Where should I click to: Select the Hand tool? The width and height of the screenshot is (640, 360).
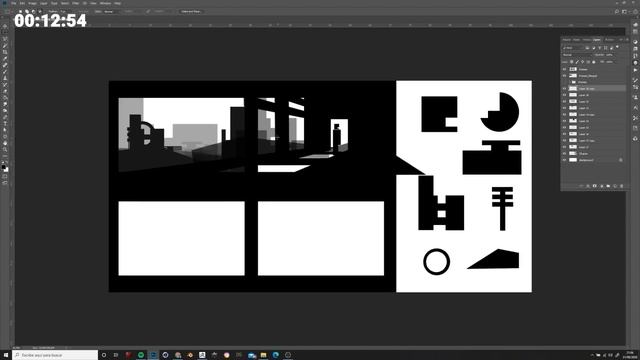click(x=5, y=143)
